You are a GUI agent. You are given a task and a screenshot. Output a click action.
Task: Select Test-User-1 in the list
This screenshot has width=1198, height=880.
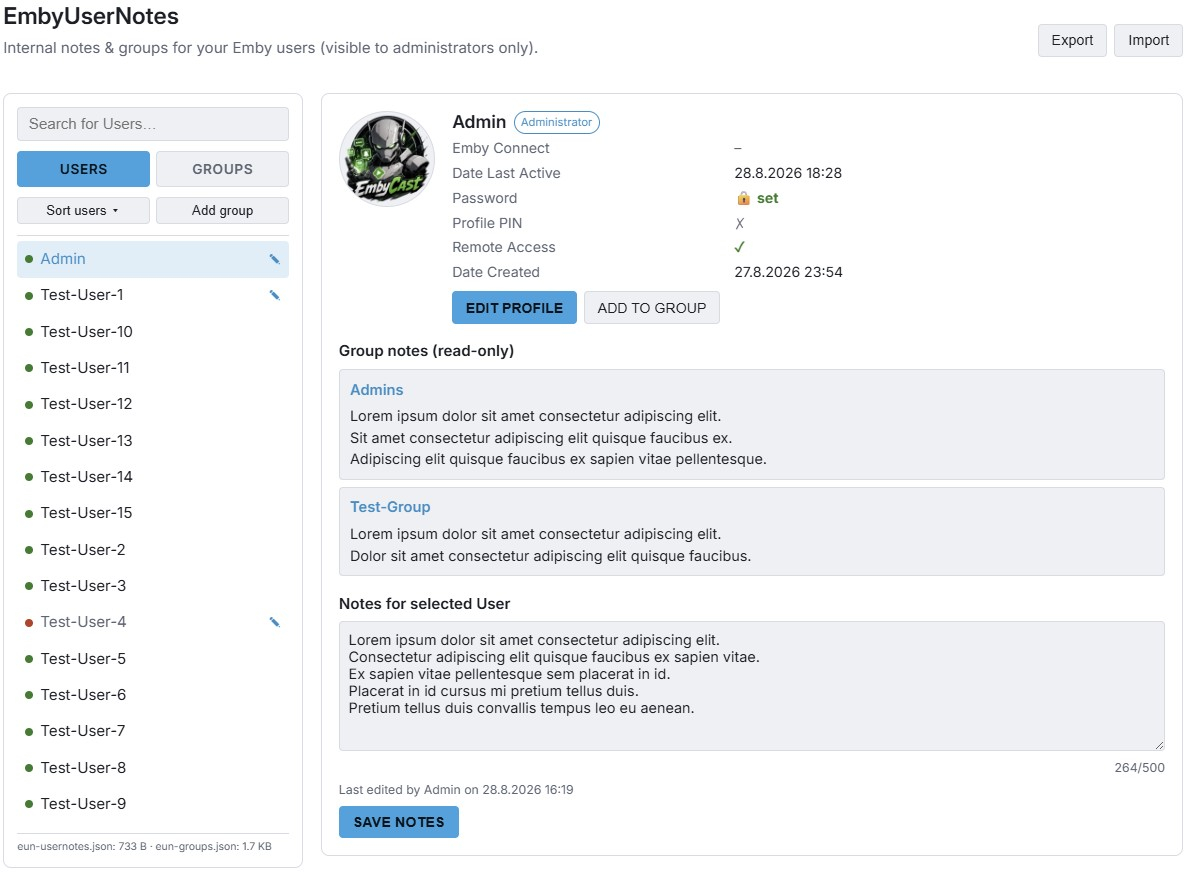coord(153,295)
